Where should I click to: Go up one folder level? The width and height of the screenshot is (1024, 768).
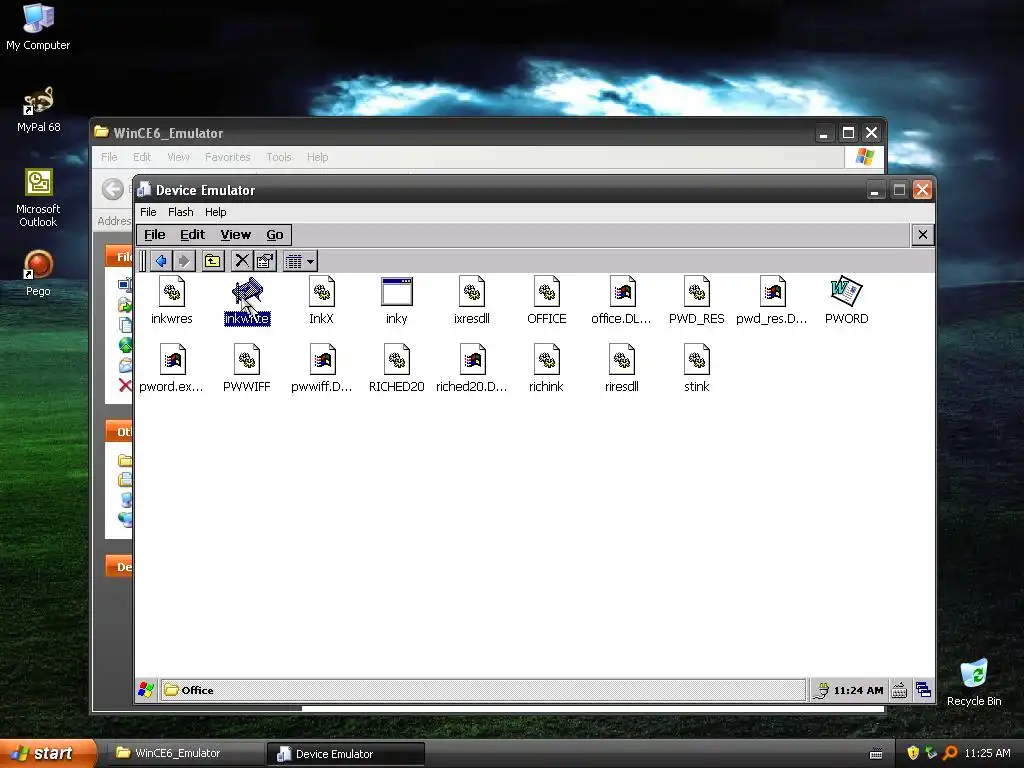tap(213, 261)
